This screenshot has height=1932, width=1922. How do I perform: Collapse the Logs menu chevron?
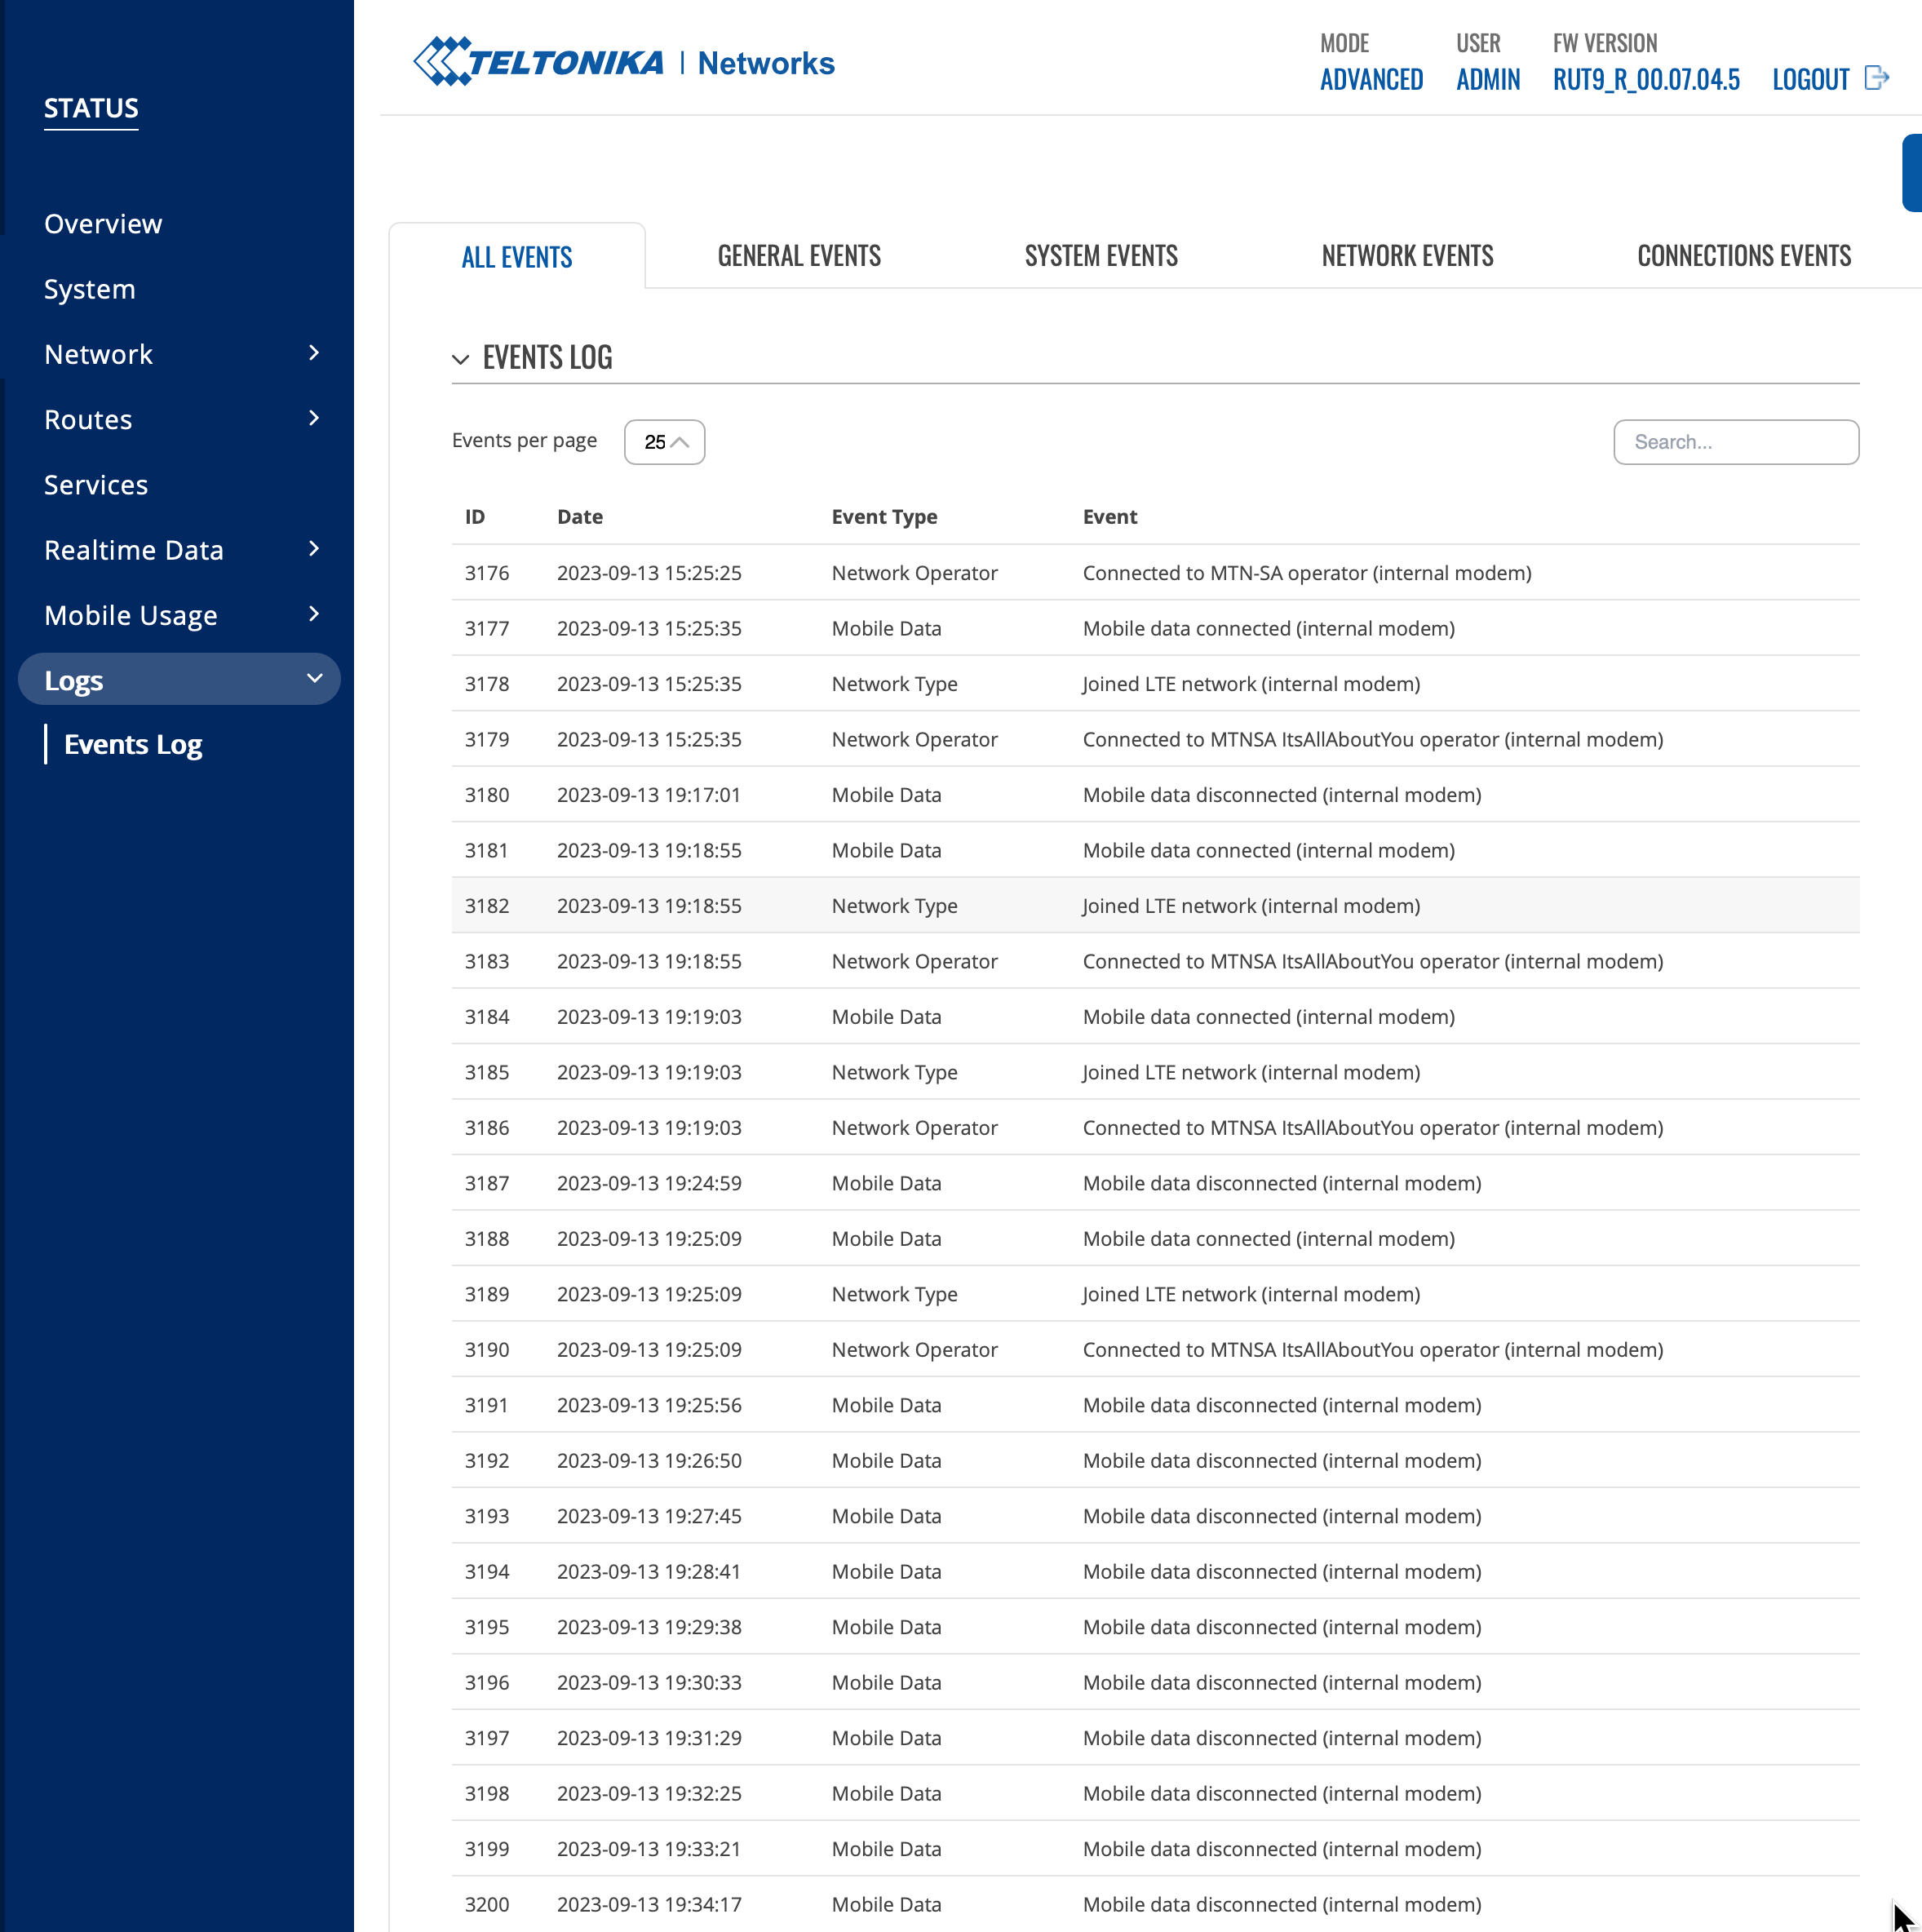pyautogui.click(x=314, y=679)
